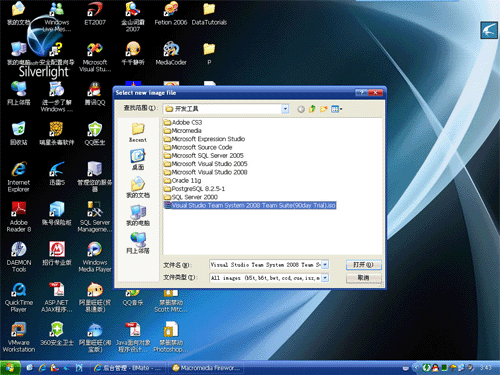The height and width of the screenshot is (375, 500).
Task: Expand the look-in folder dropdown
Action: 285,109
